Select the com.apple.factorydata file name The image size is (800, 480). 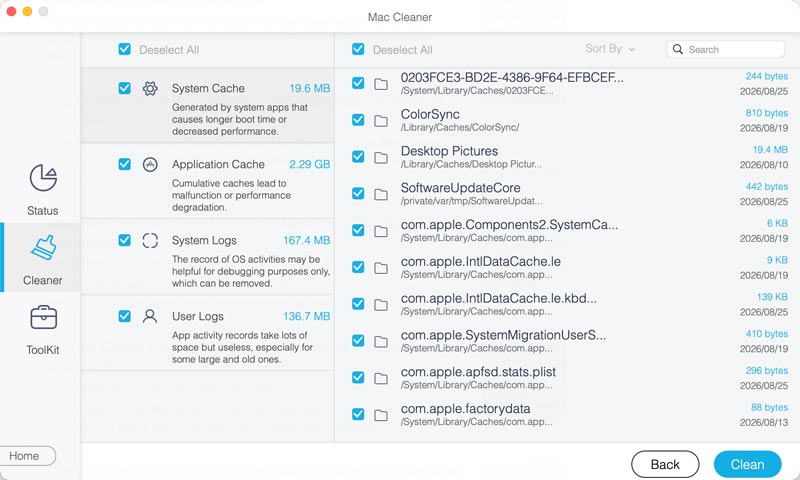click(465, 409)
